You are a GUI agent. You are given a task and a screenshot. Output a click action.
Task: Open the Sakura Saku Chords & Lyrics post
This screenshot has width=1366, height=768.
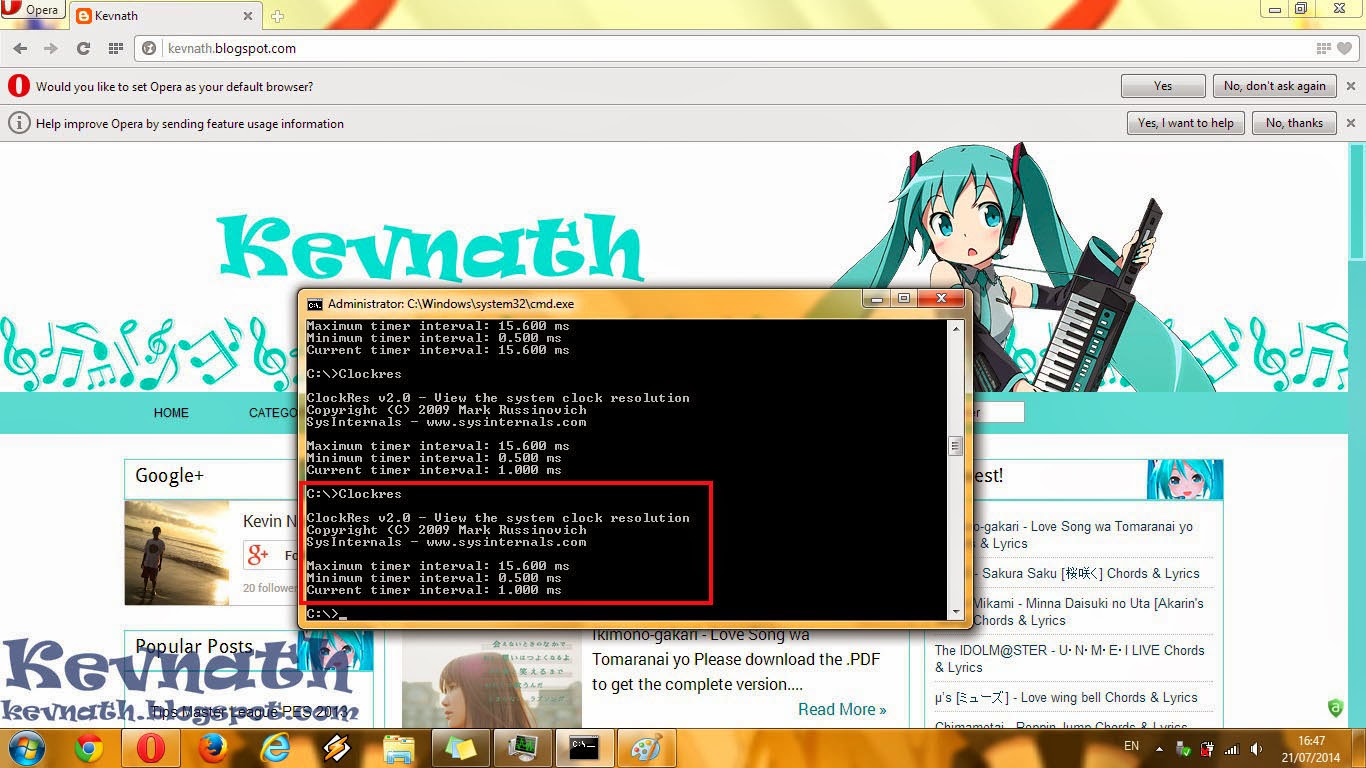(1090, 573)
